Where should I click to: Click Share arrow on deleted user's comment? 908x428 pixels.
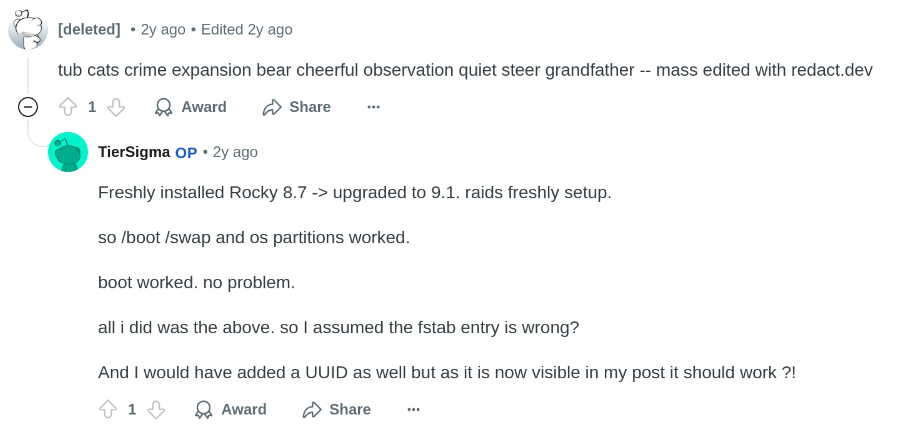(x=272, y=107)
